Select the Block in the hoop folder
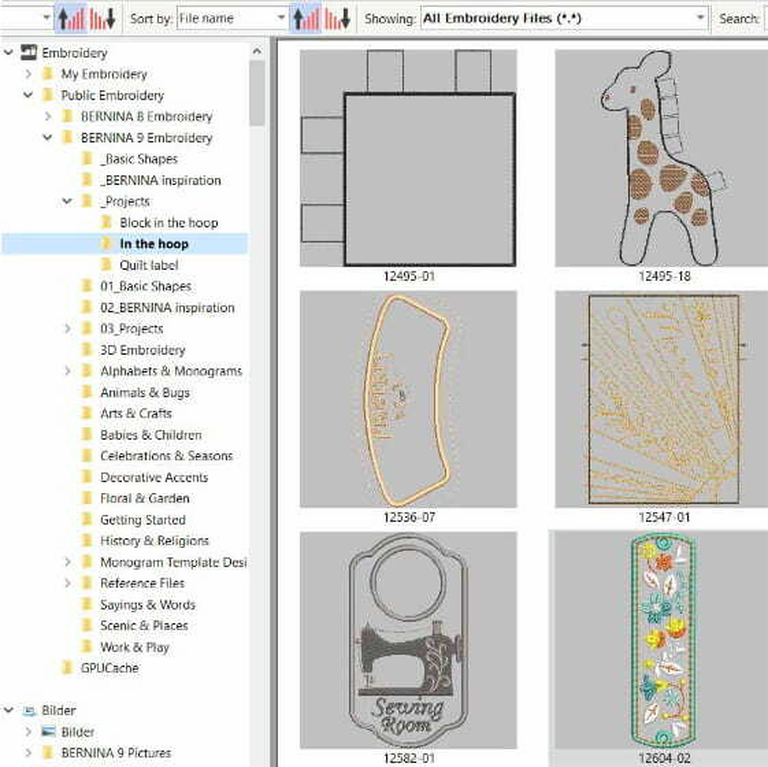This screenshot has height=767, width=768. tap(168, 223)
